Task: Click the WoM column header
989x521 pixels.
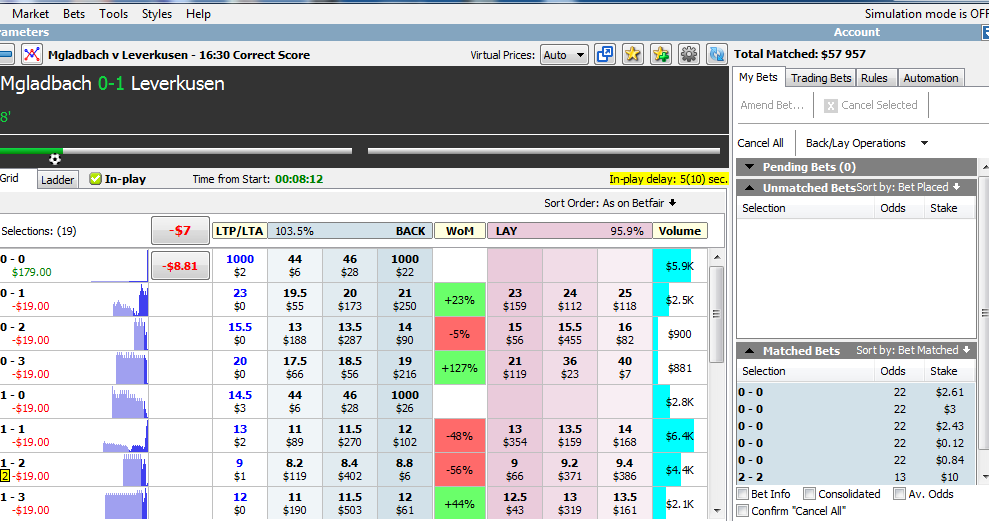Action: 460,231
